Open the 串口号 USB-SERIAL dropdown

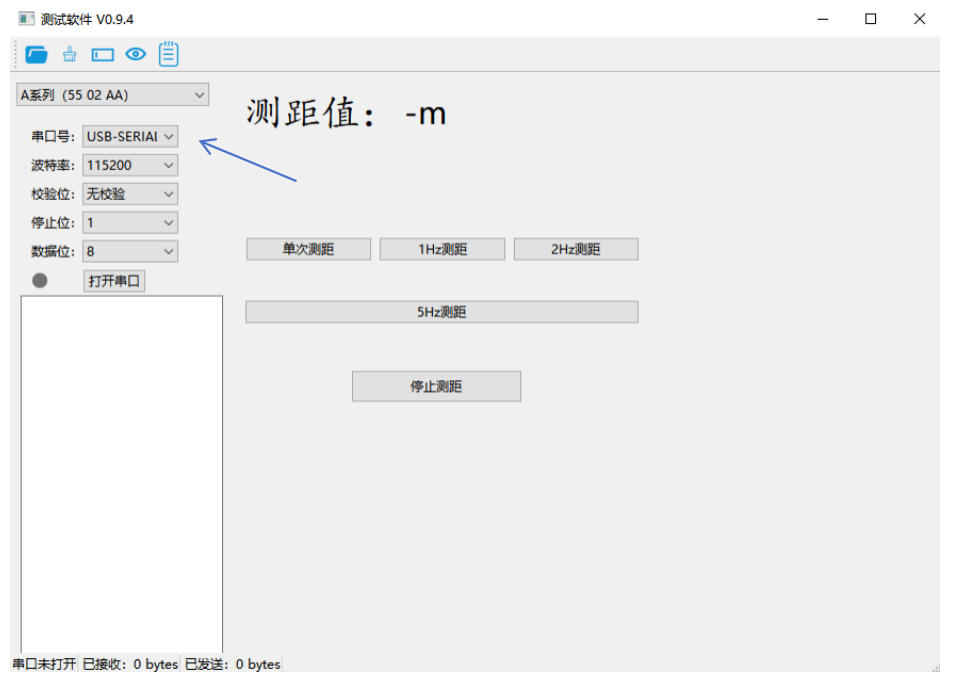130,136
